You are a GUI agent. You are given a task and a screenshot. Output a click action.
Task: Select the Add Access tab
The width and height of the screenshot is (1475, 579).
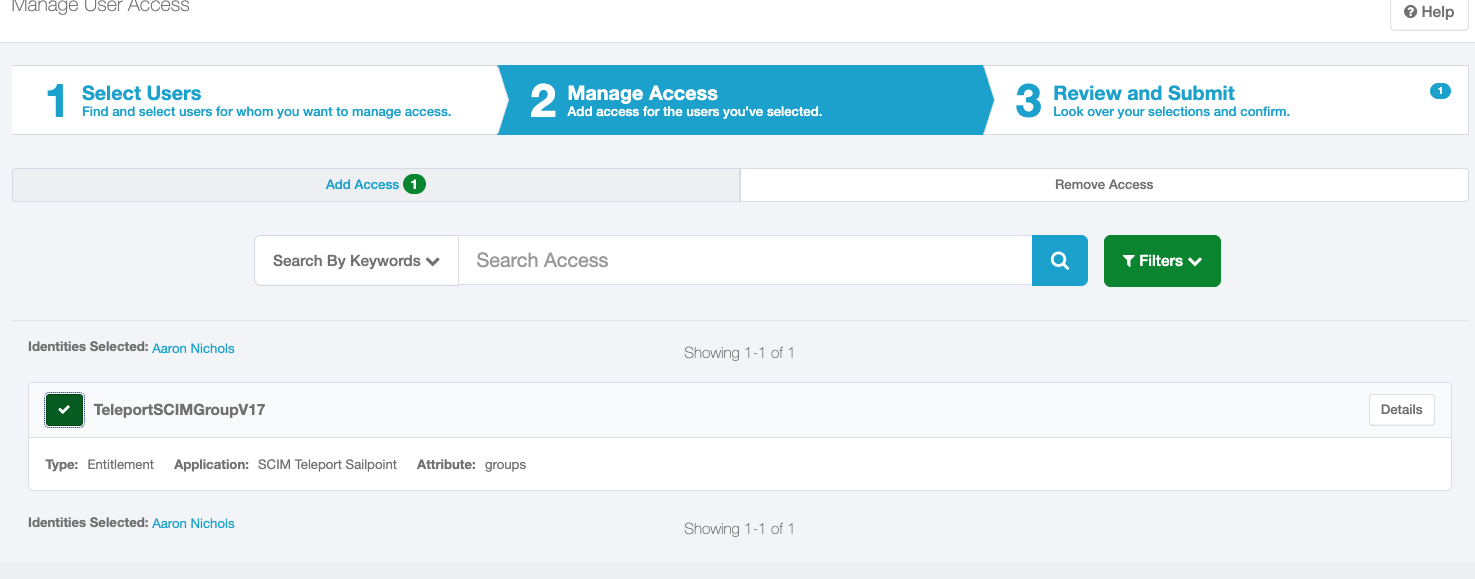pos(362,184)
